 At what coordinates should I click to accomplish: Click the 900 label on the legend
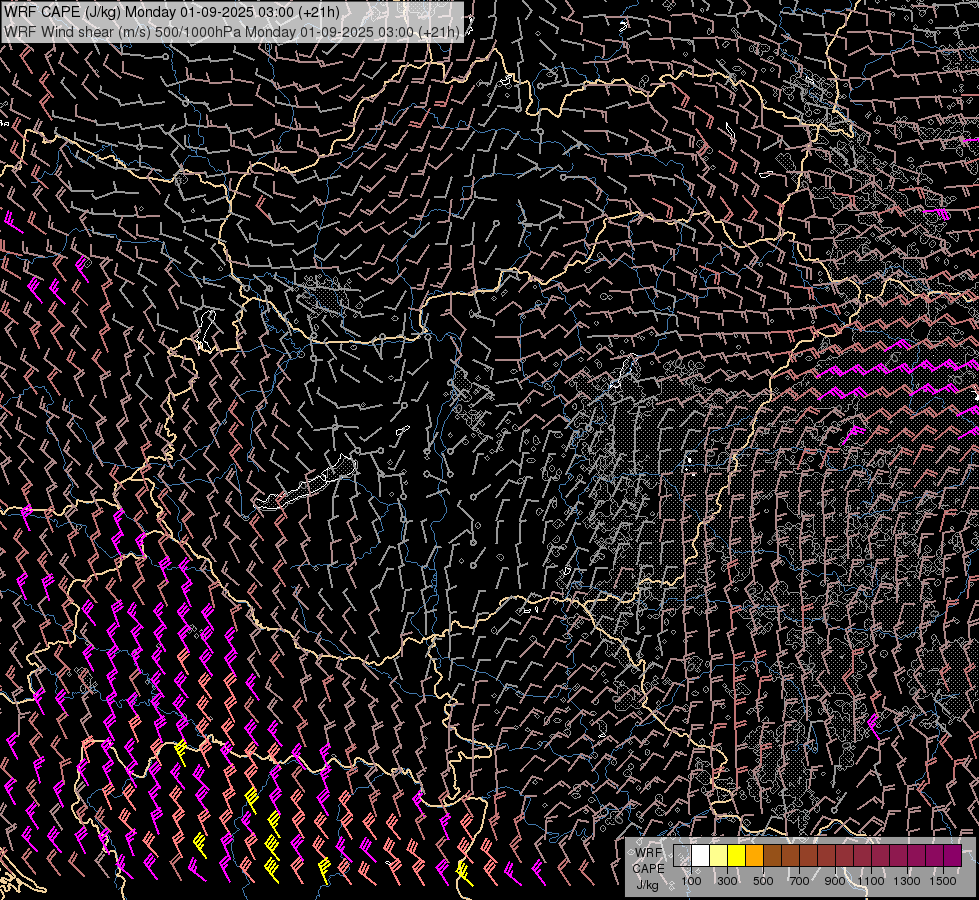[x=835, y=881]
